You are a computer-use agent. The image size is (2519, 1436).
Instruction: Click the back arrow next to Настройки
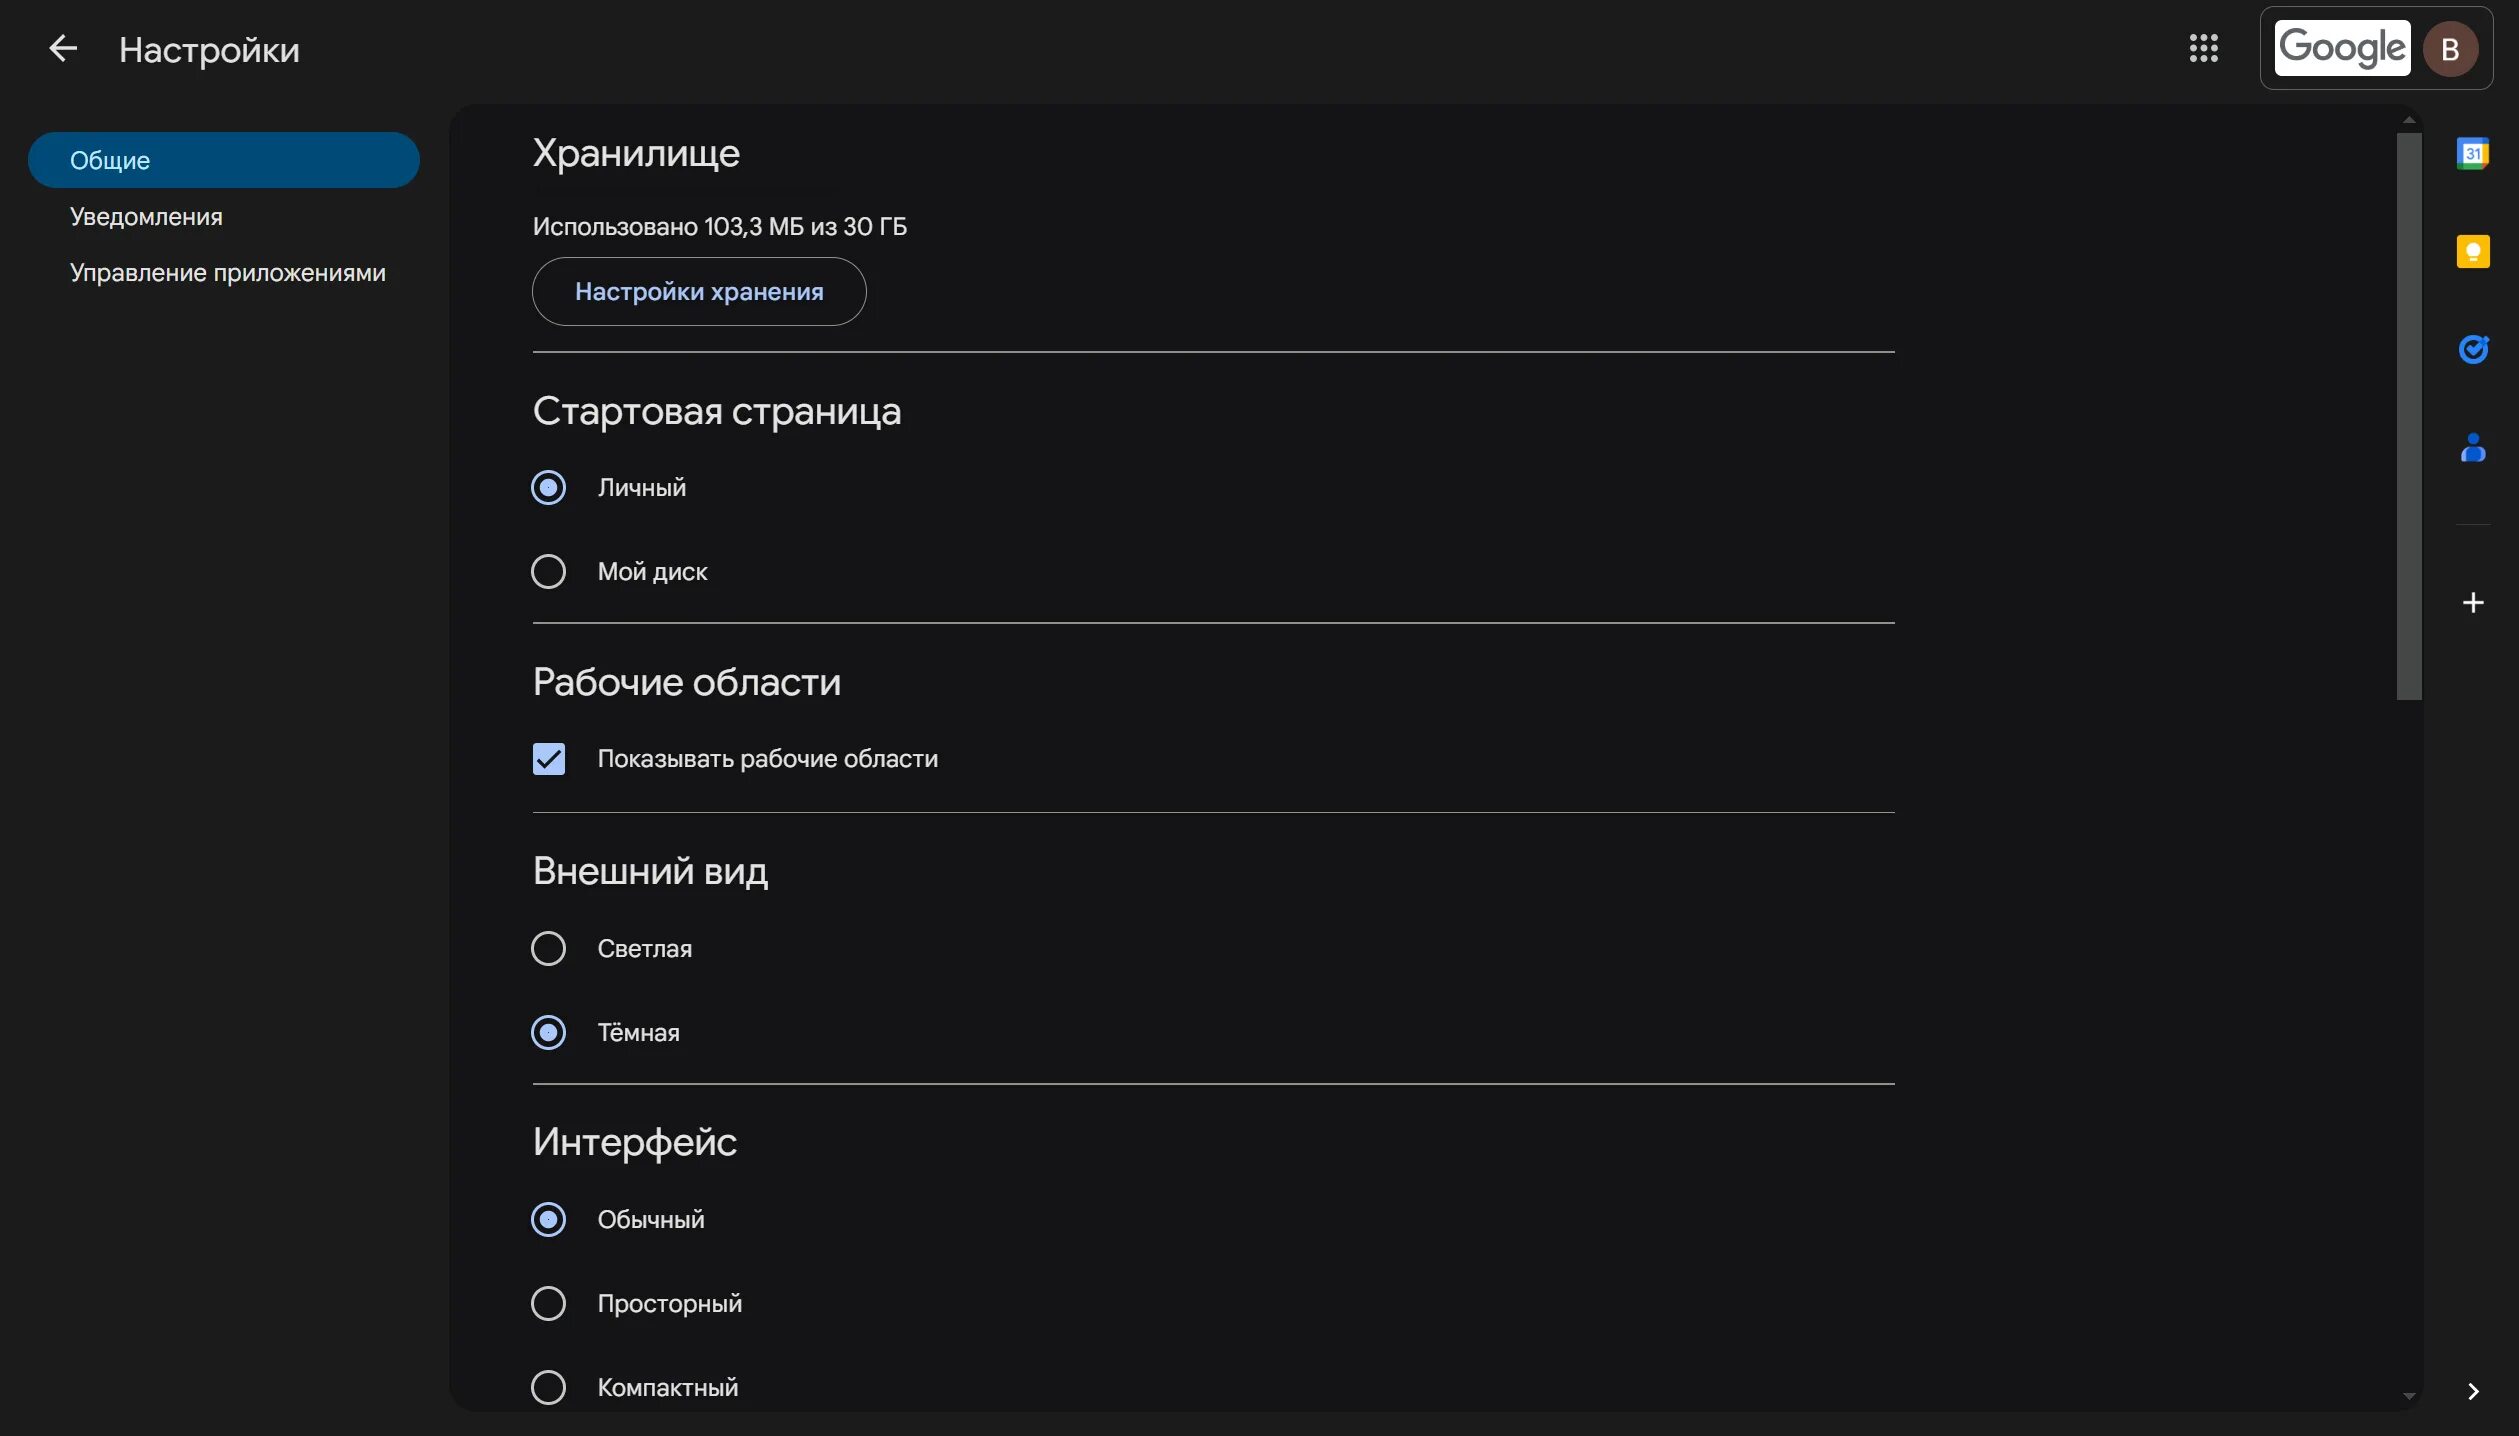tap(63, 49)
